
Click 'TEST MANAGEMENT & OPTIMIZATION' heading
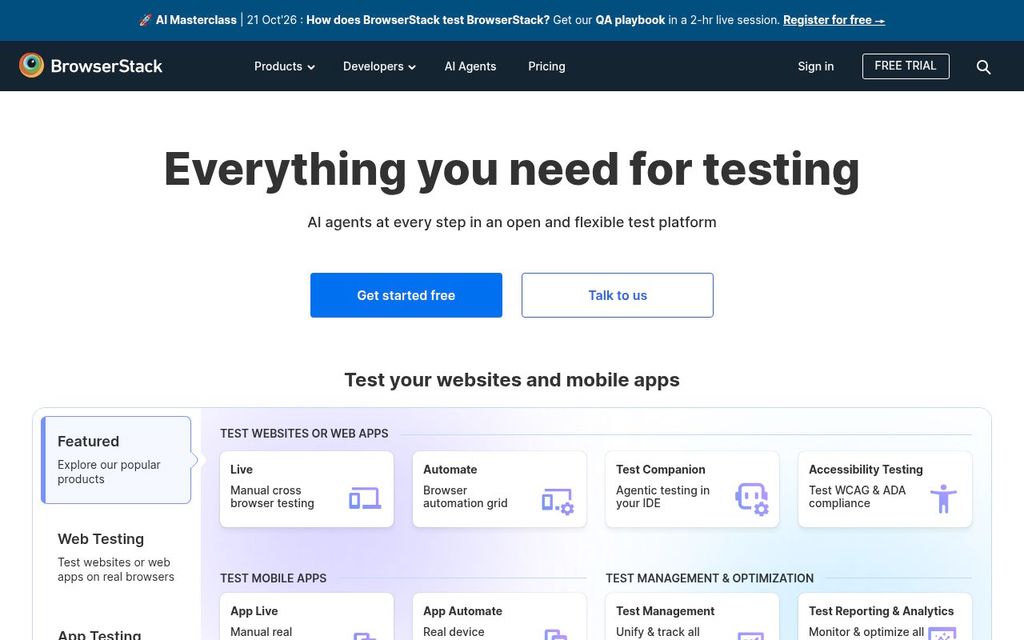(x=709, y=579)
